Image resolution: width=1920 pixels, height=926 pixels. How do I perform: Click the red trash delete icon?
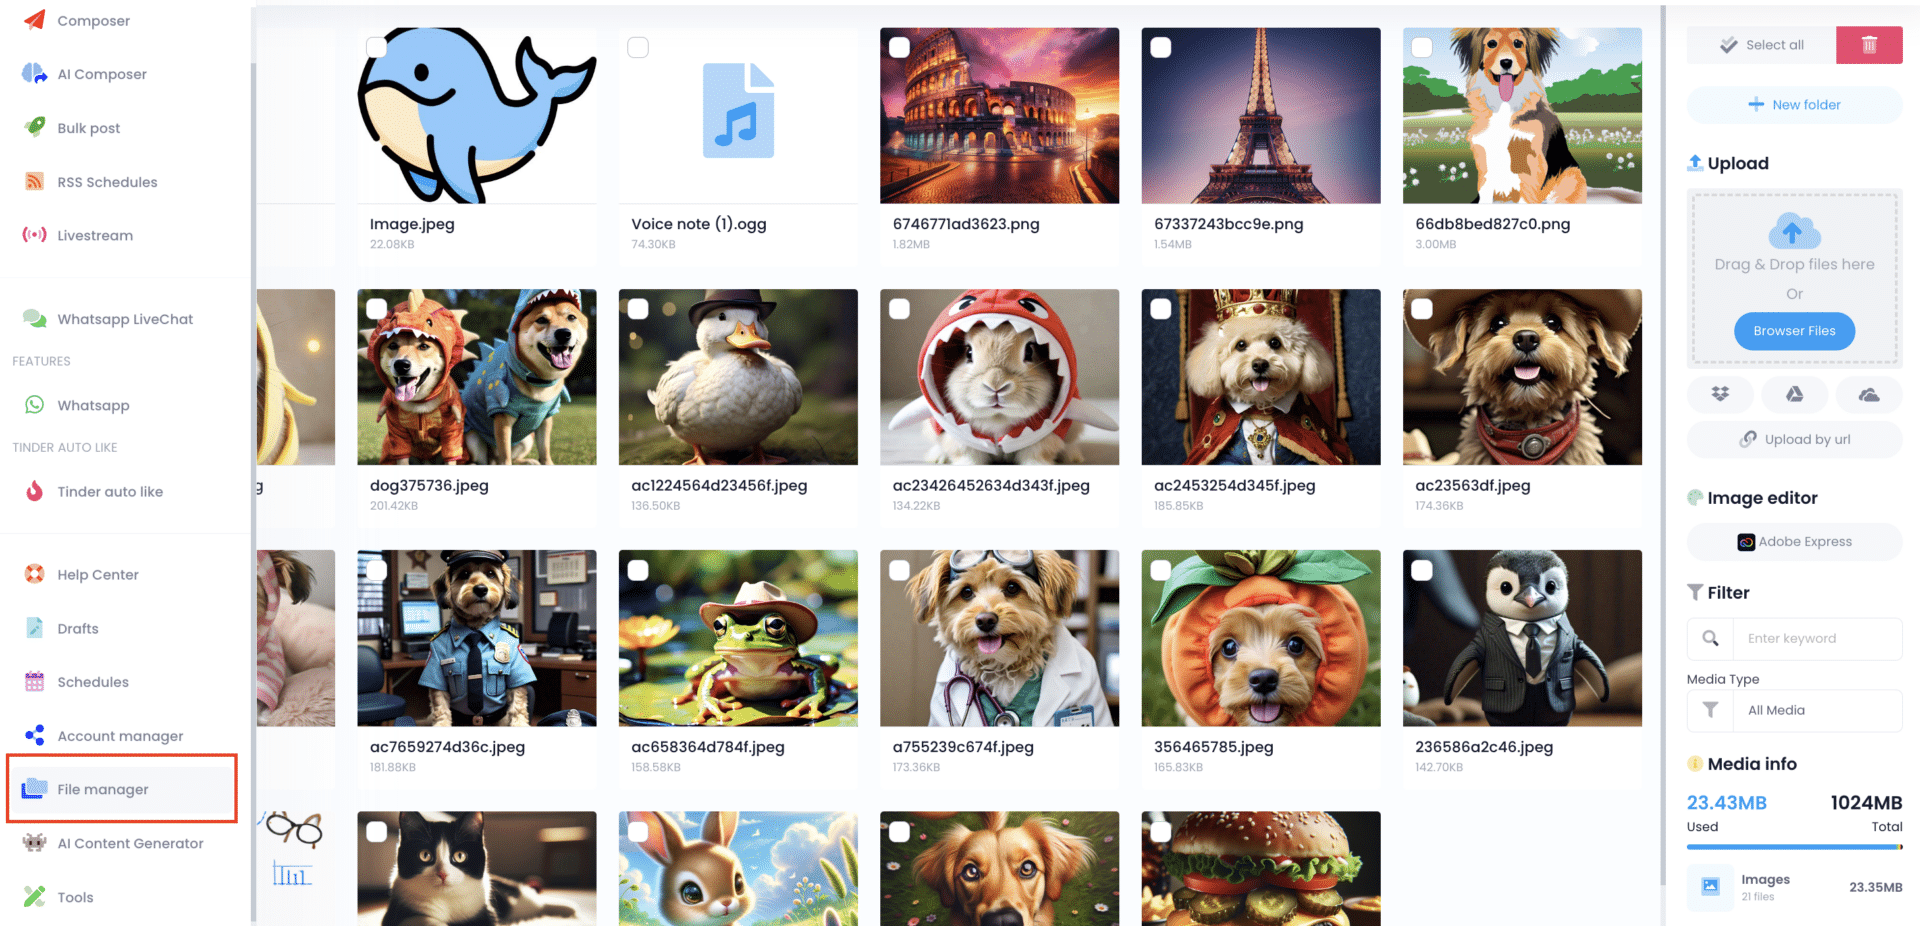1869,44
